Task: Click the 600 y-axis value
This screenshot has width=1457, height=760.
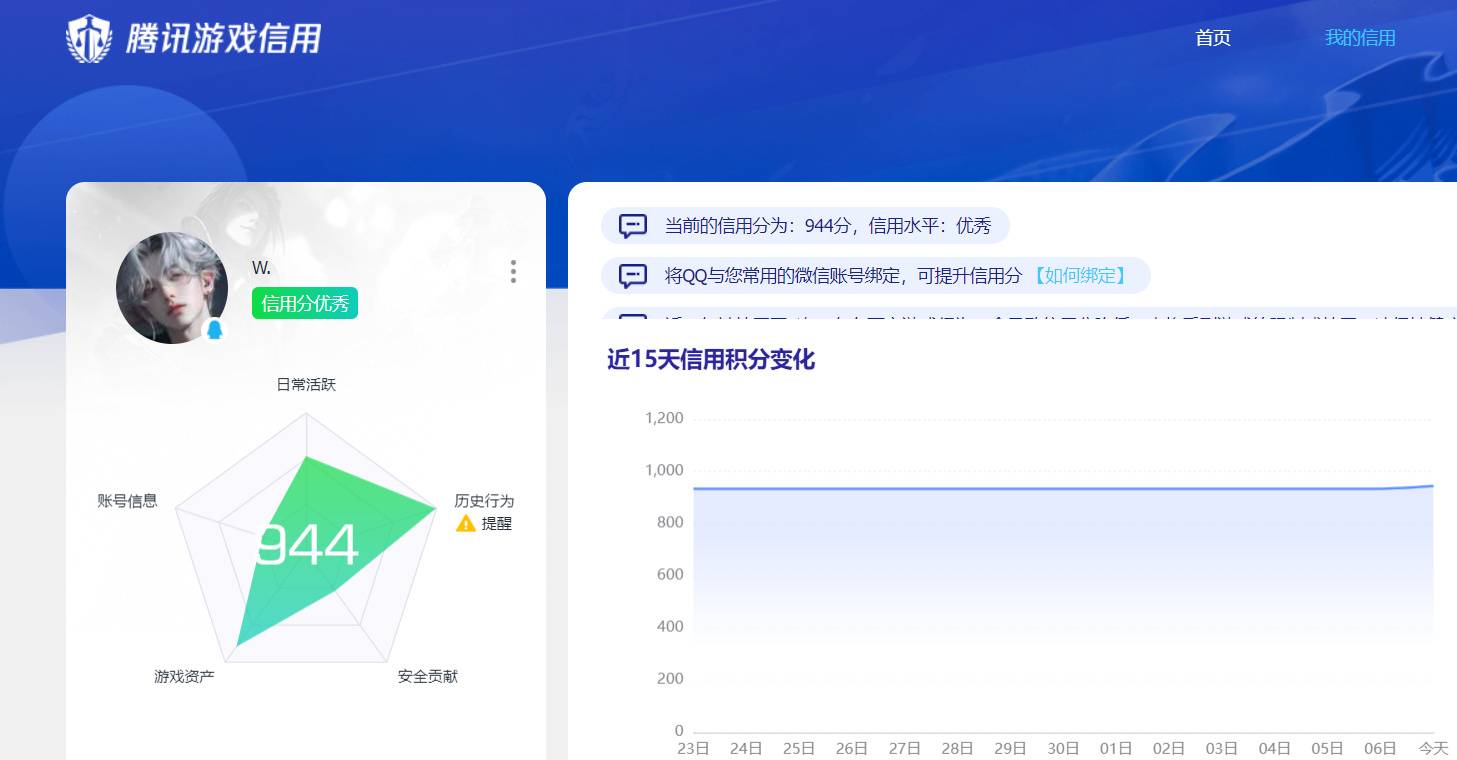Action: click(671, 574)
